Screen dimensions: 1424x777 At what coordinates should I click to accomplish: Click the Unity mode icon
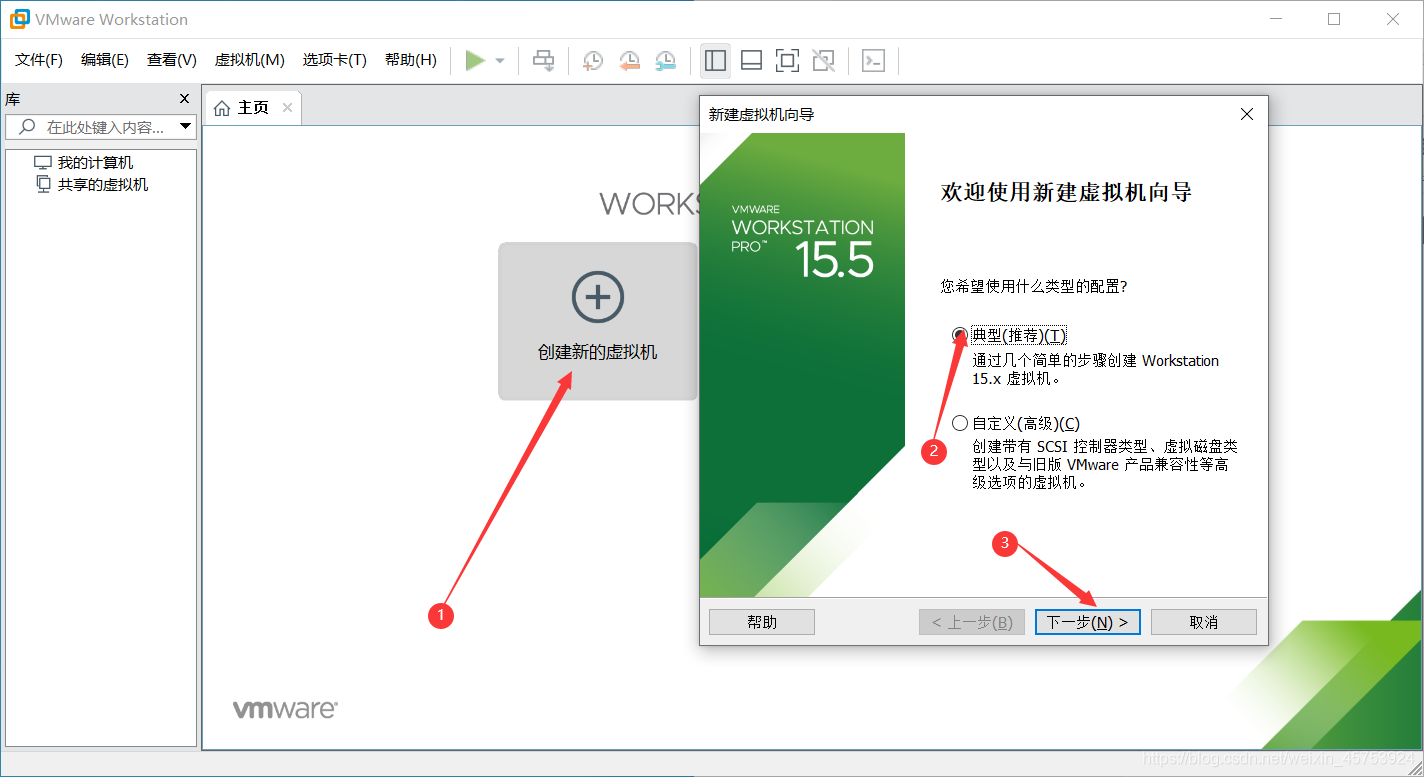pos(823,61)
